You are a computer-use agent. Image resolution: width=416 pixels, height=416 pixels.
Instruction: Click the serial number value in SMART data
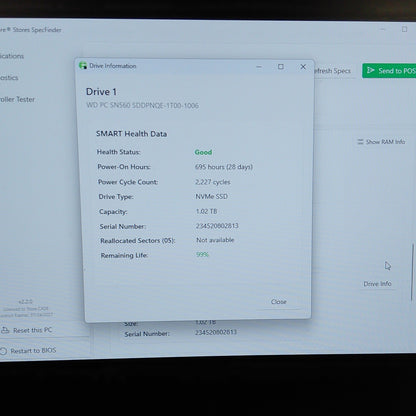217,226
